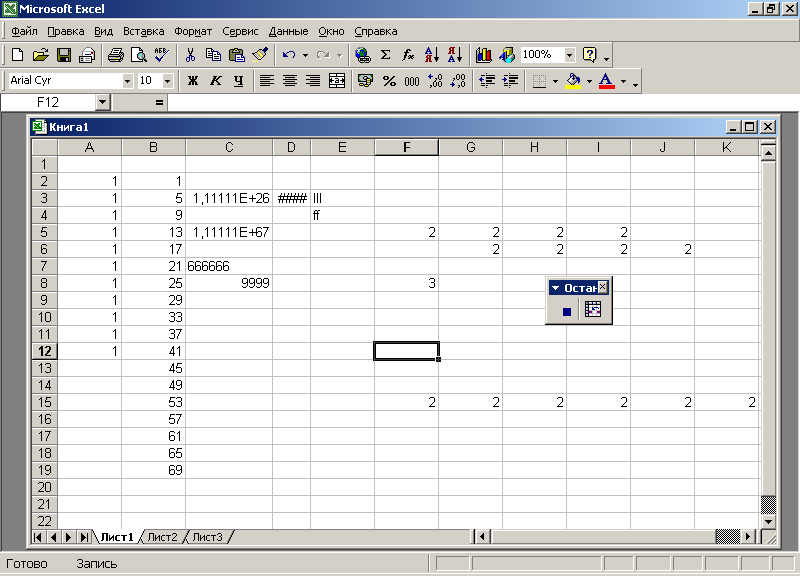This screenshot has width=800, height=576.
Task: Click Increase Decimal icon
Action: pyautogui.click(x=435, y=81)
